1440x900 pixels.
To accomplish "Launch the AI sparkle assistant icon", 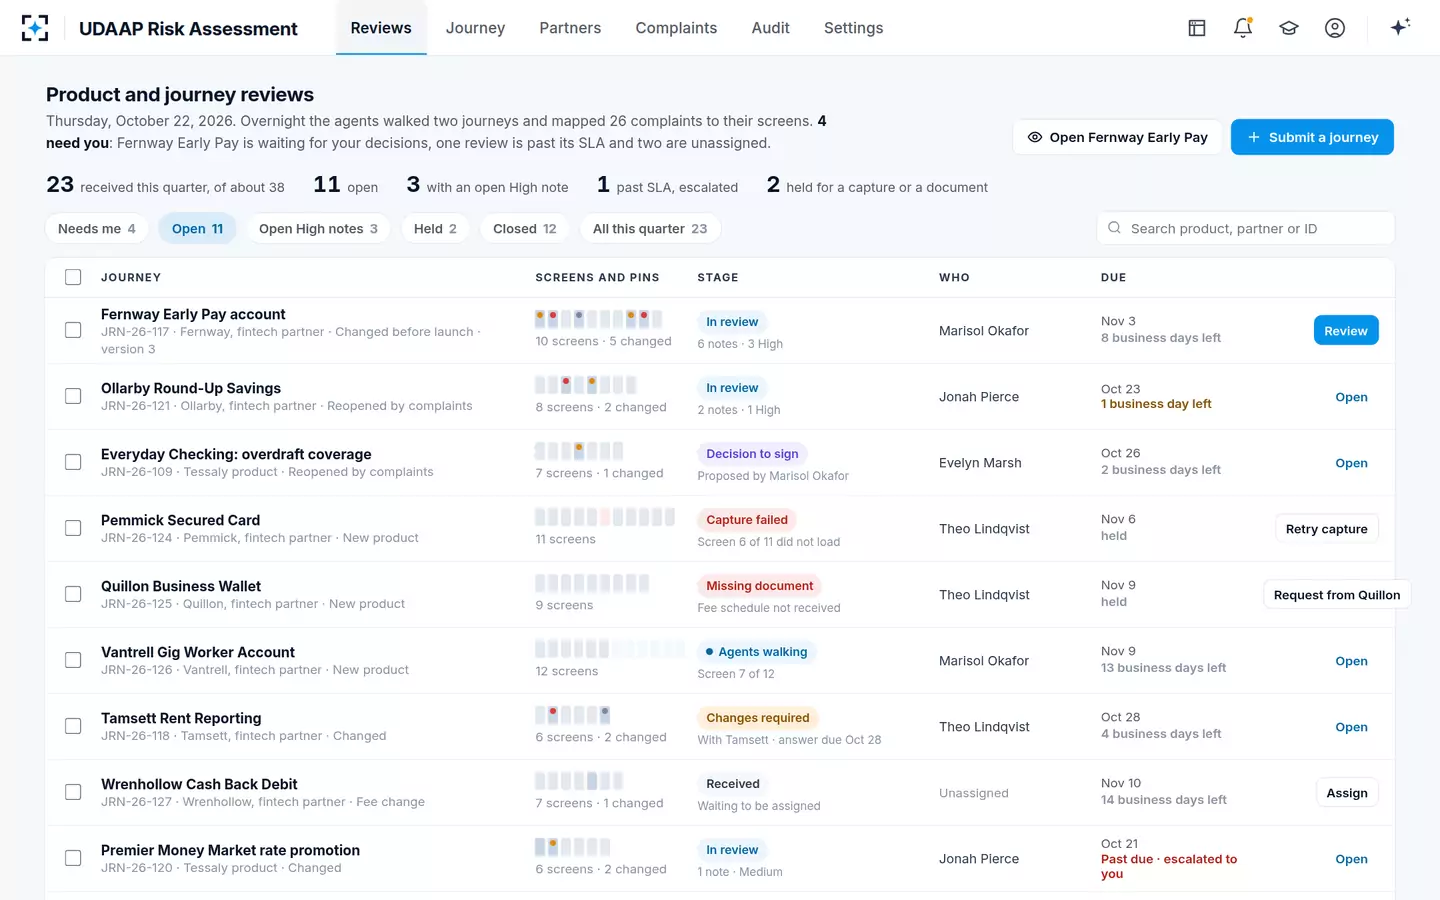I will click(1400, 27).
